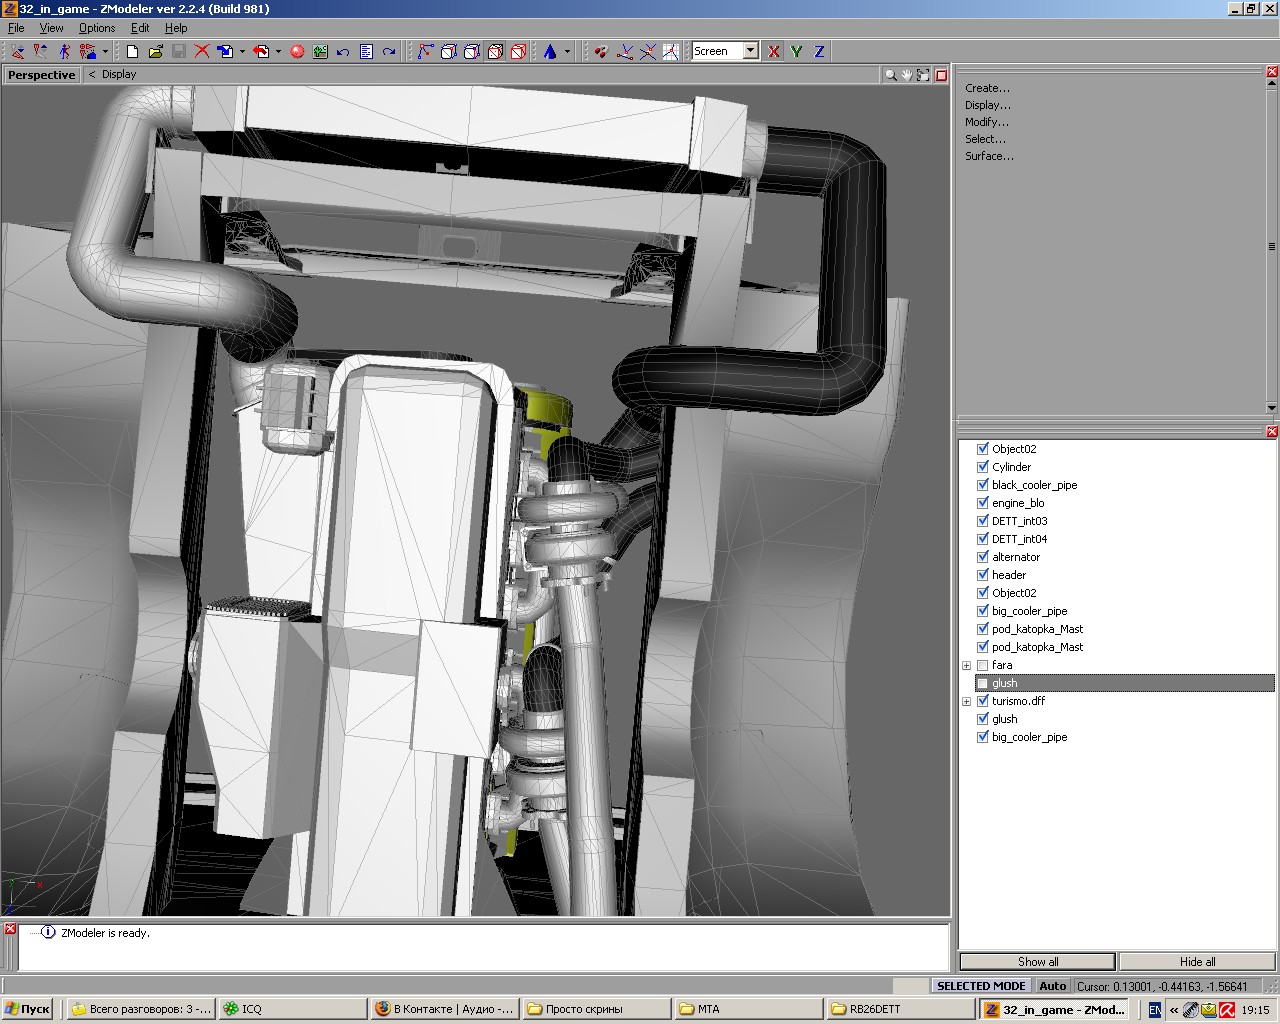Toggle the X axis lock
Screen dimensions: 1280x1024
click(x=773, y=51)
